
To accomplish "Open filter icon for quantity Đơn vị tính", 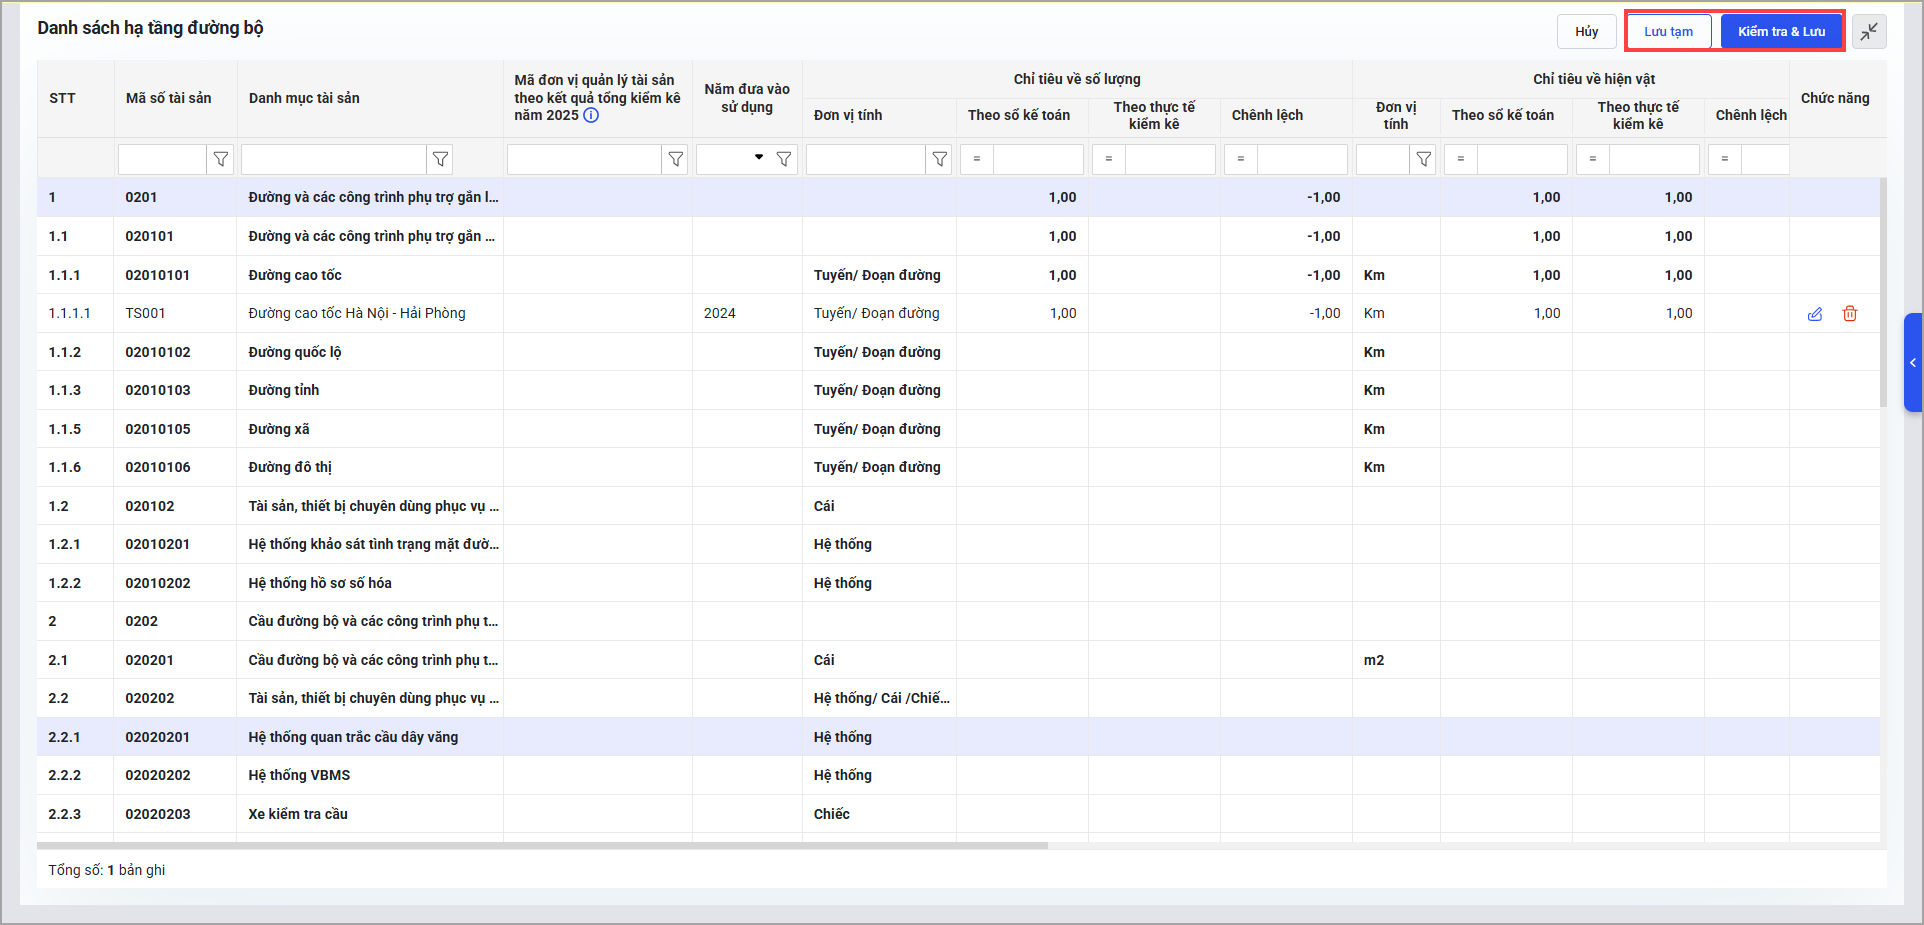I will [x=939, y=159].
